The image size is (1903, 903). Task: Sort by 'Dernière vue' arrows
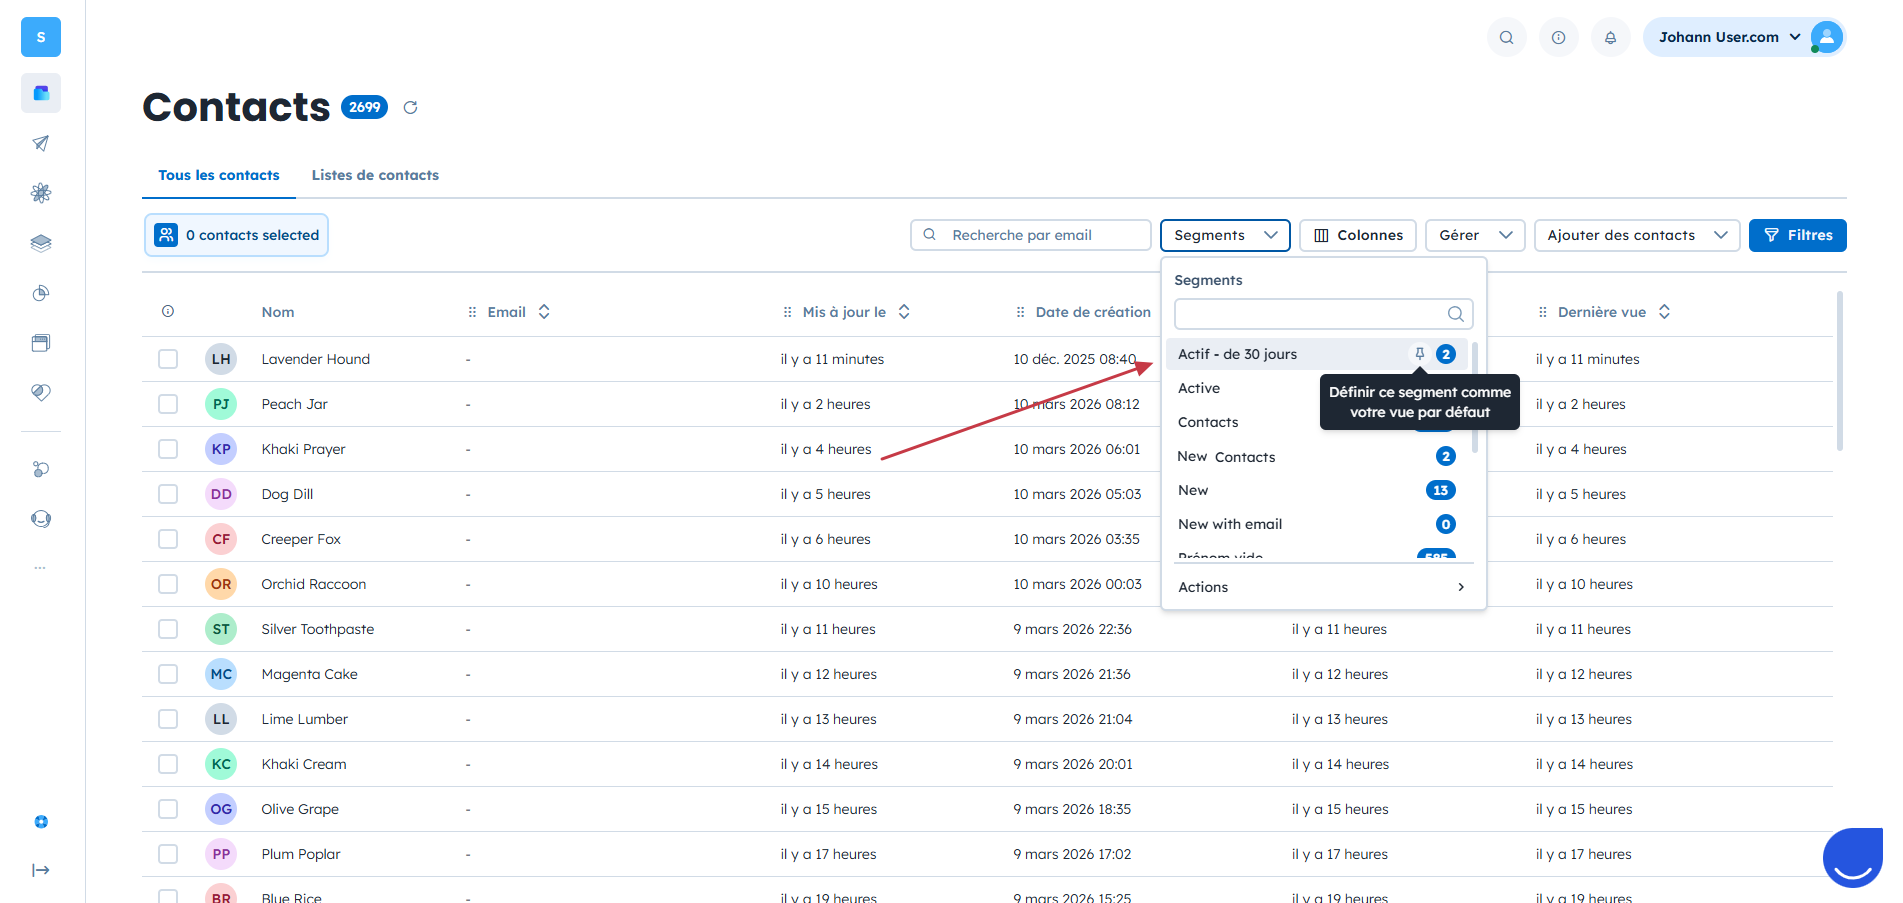1664,312
